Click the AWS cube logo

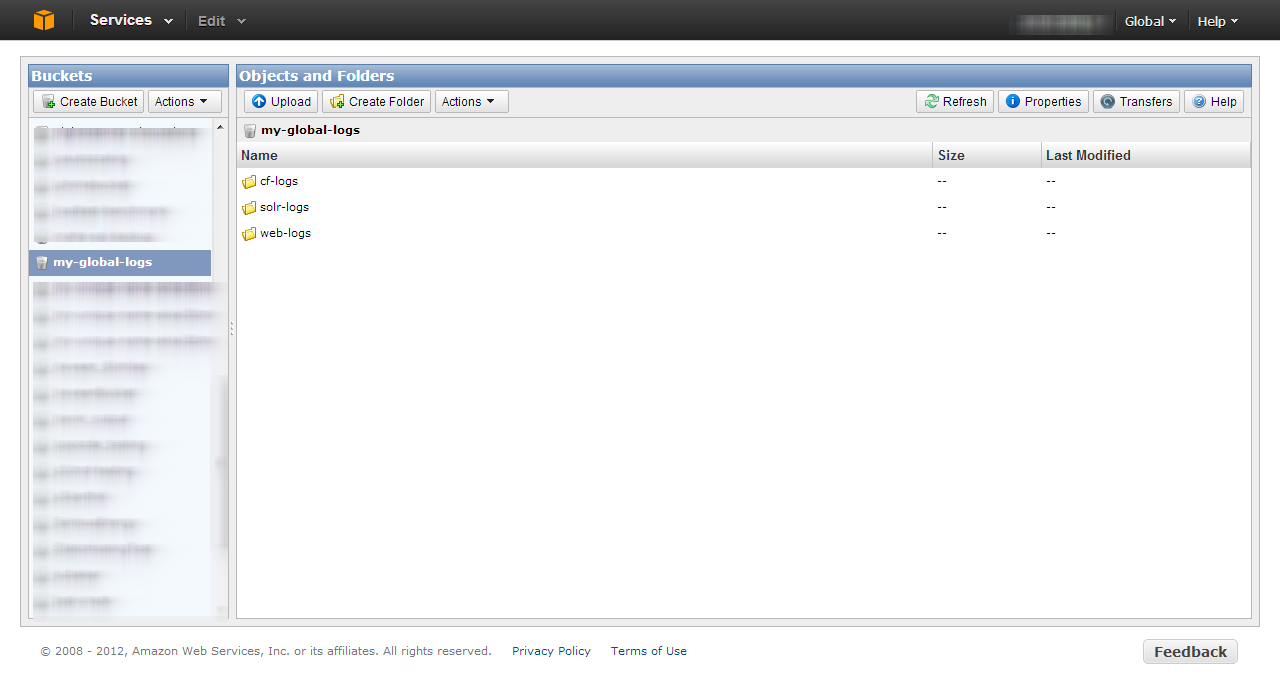click(42, 20)
